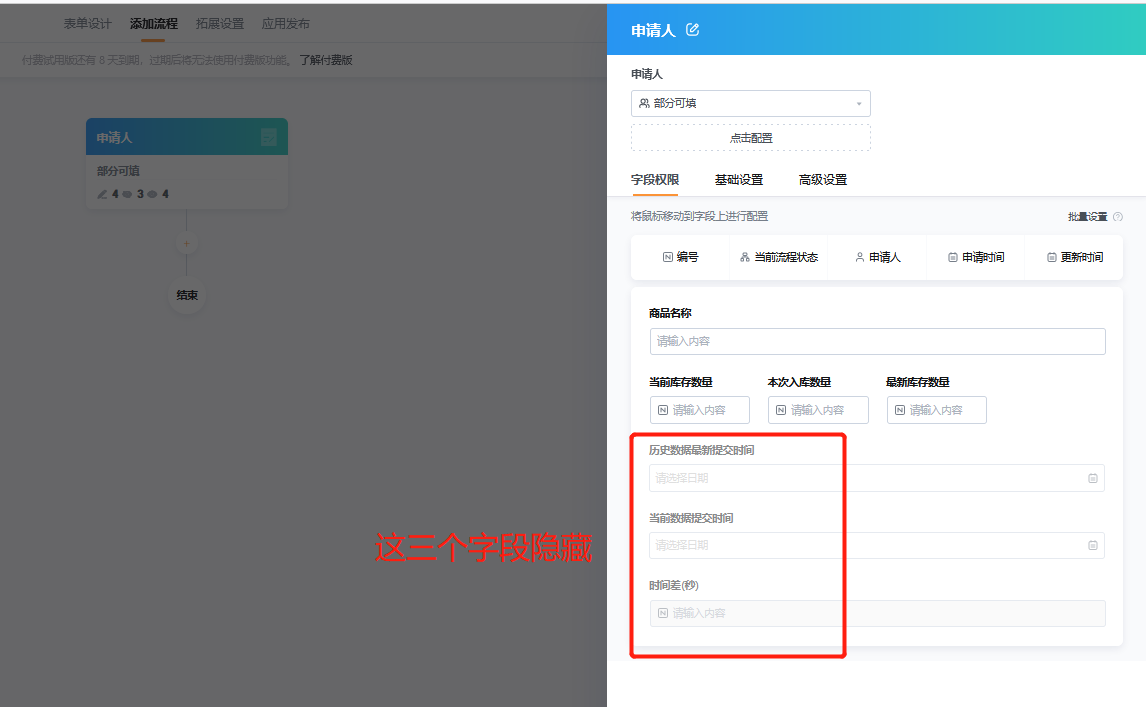Open the 应用发布 tab
Image resolution: width=1146 pixels, height=707 pixels.
[285, 24]
